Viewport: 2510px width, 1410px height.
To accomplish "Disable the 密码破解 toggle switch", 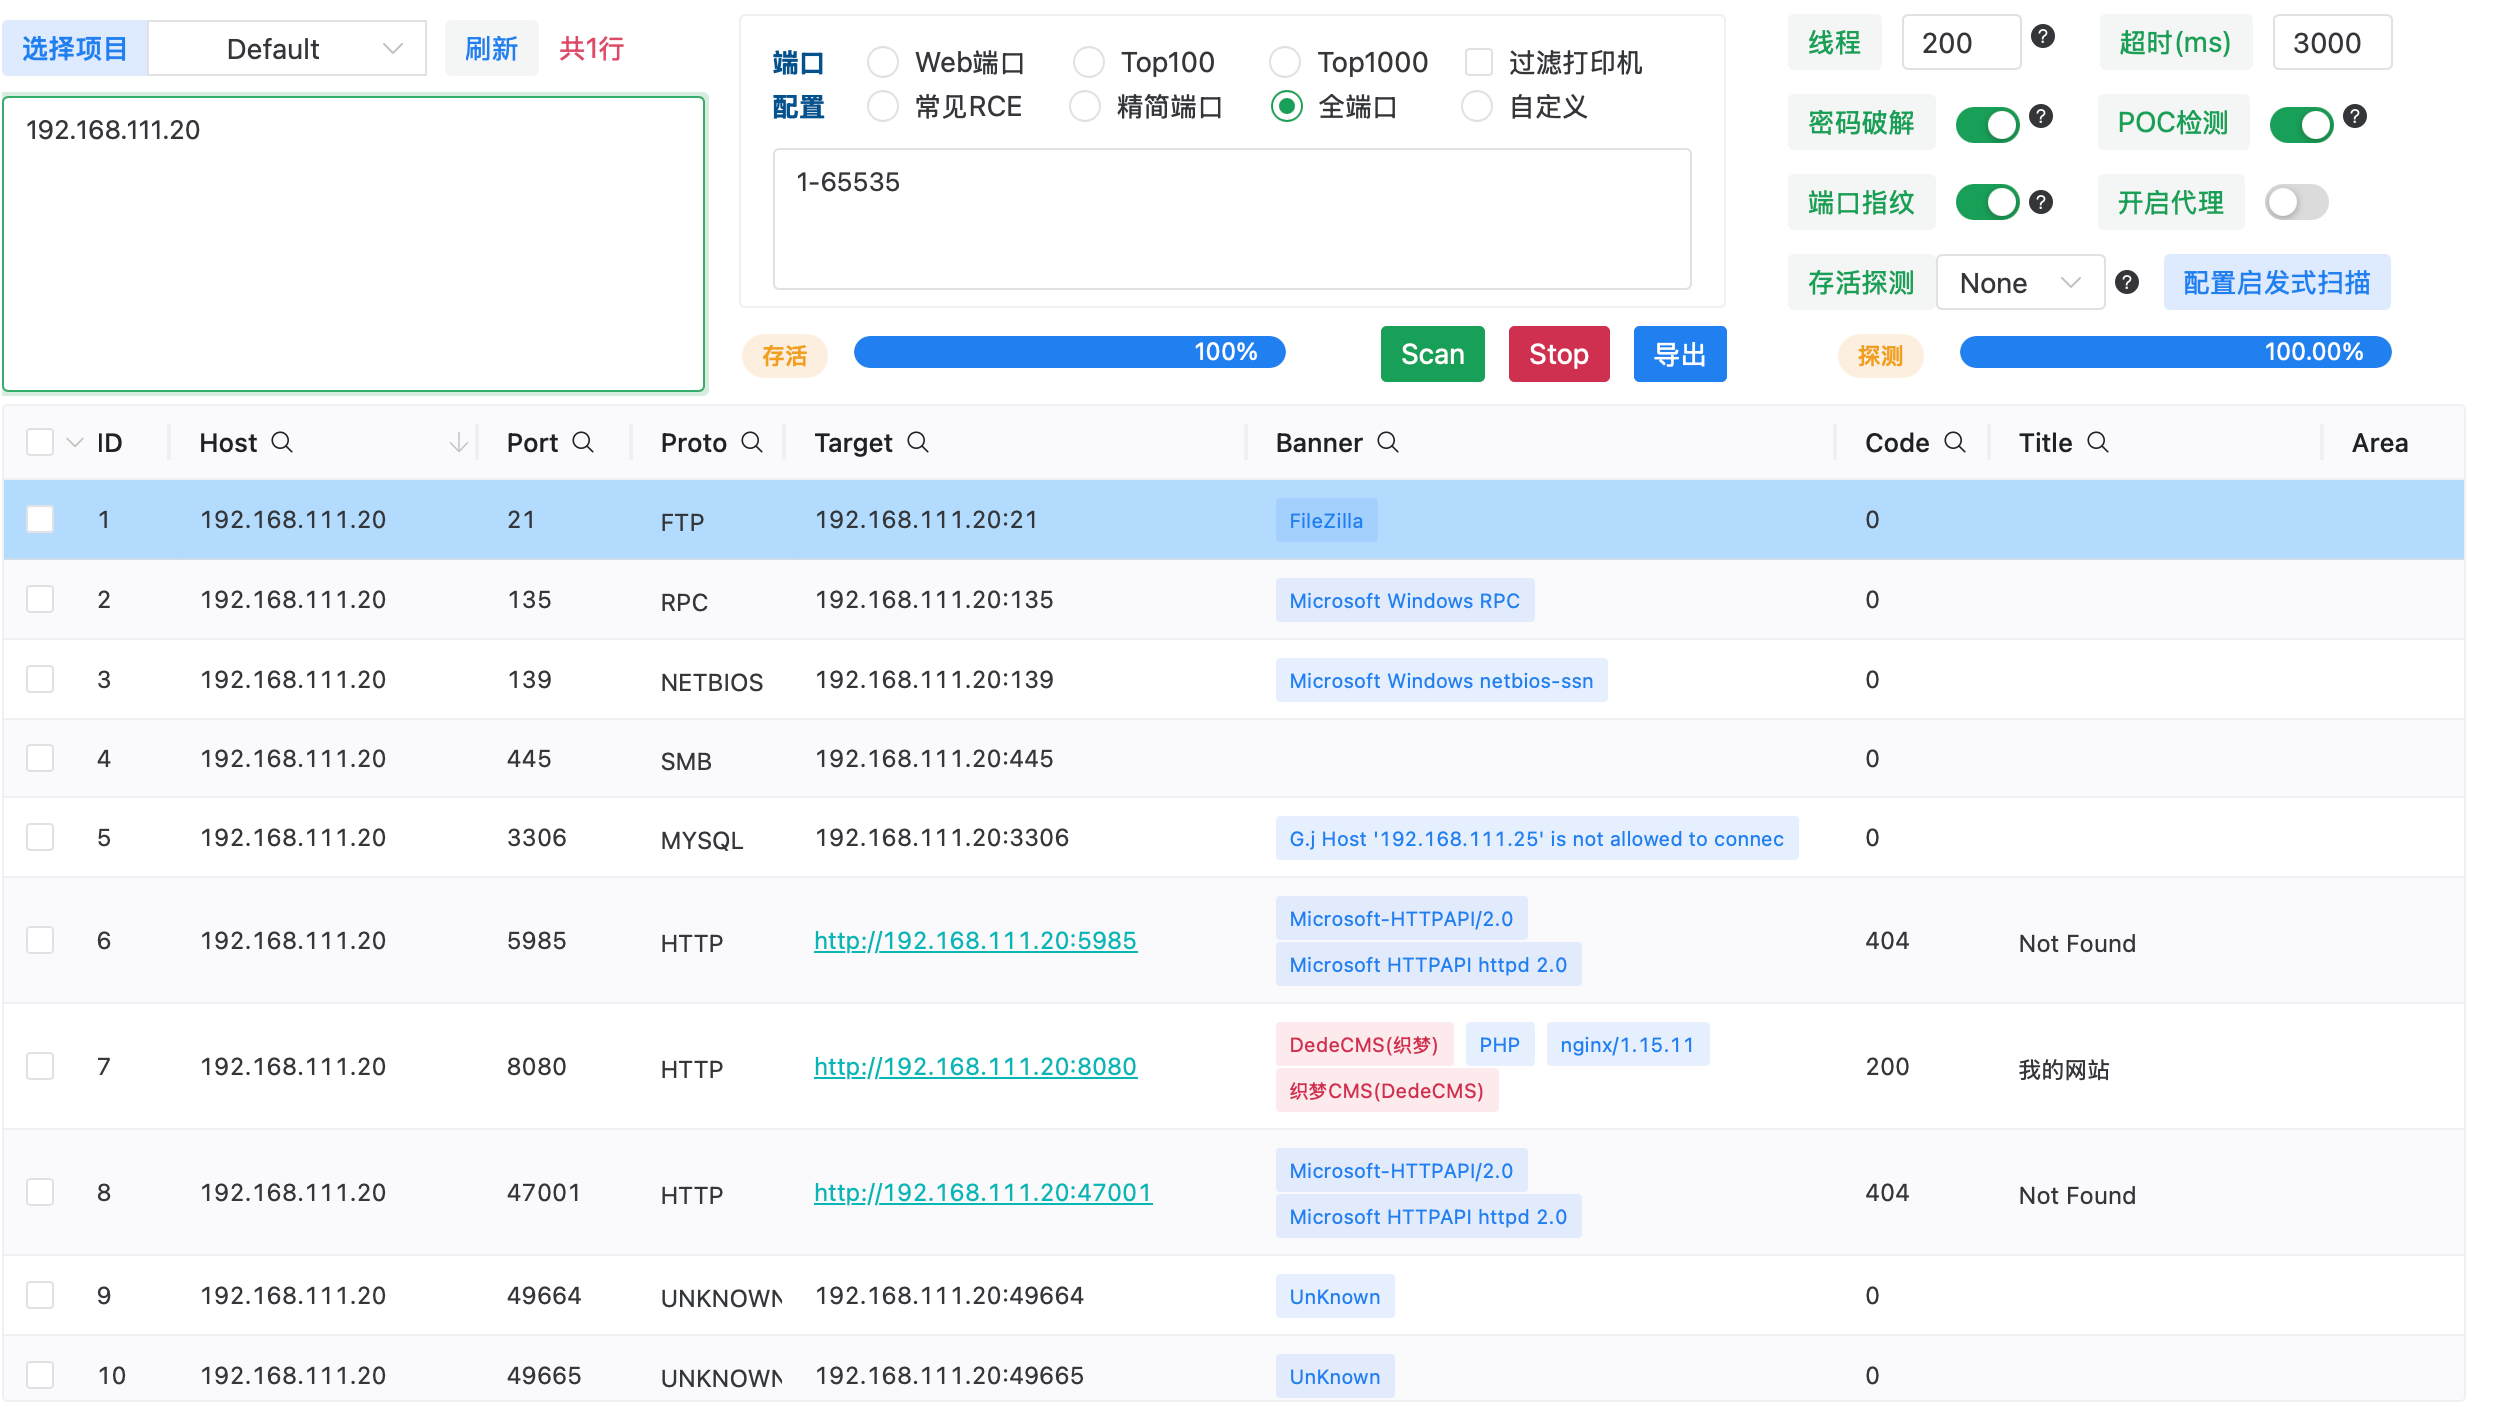I will point(1987,124).
